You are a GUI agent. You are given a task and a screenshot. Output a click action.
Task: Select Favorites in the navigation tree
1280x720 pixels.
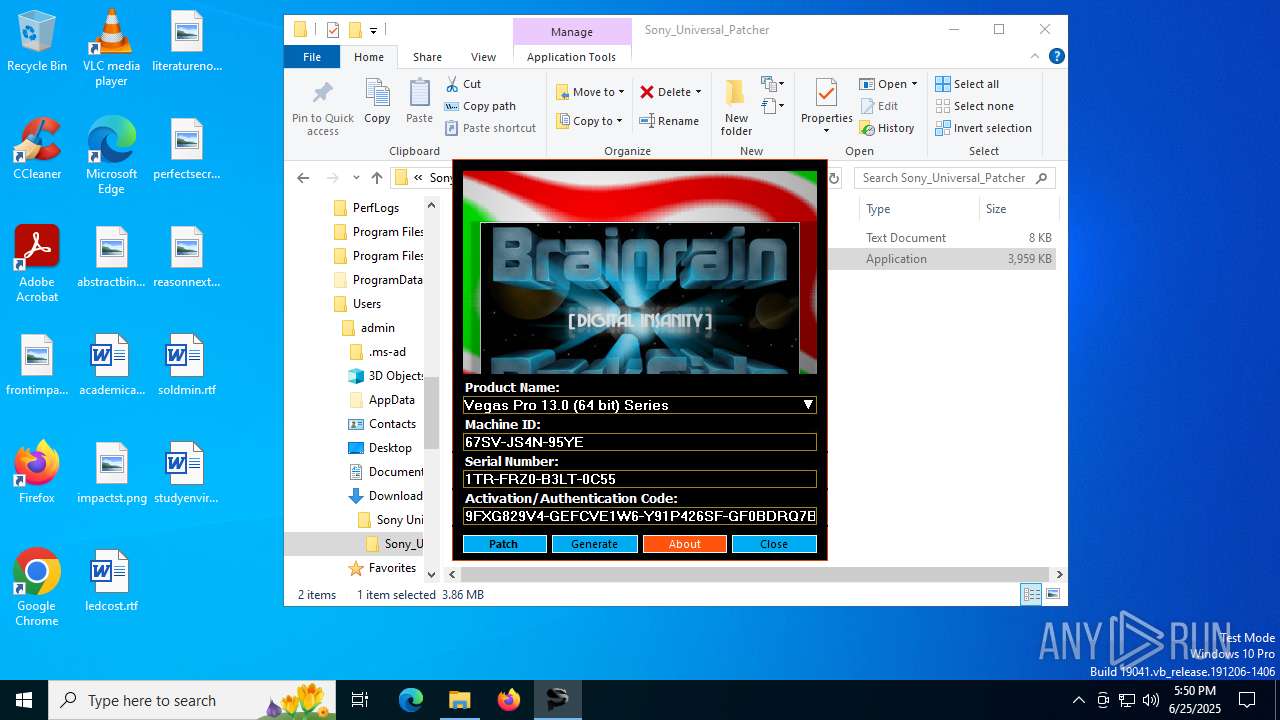pyautogui.click(x=382, y=568)
